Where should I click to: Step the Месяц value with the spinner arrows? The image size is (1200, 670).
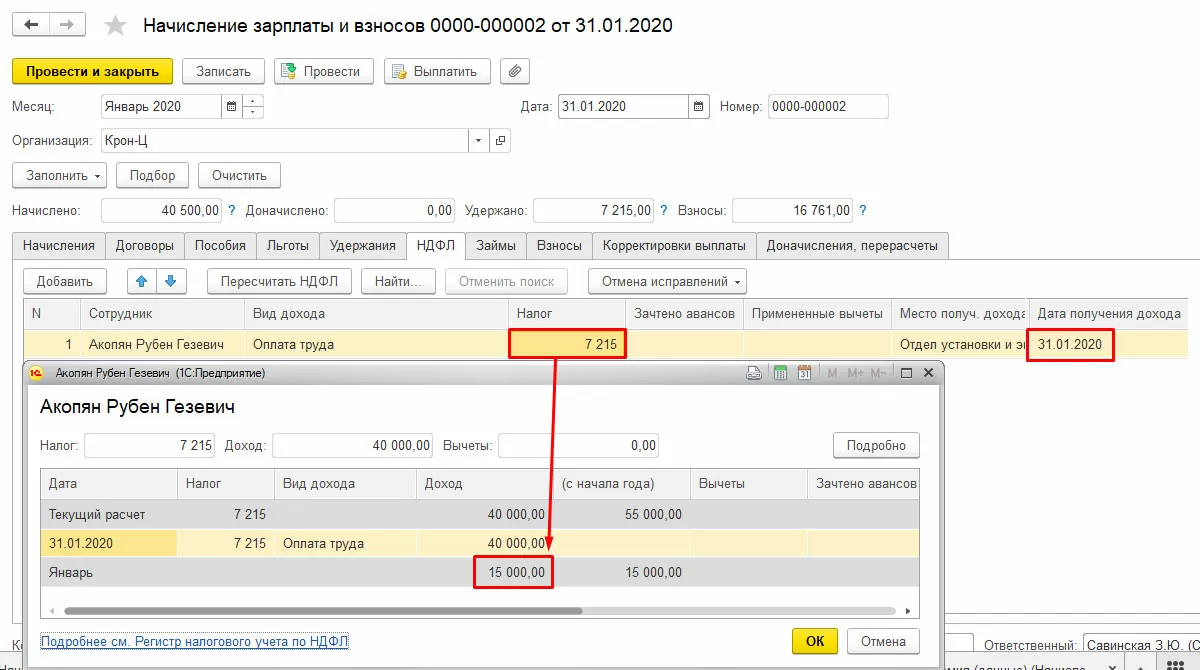pos(253,106)
